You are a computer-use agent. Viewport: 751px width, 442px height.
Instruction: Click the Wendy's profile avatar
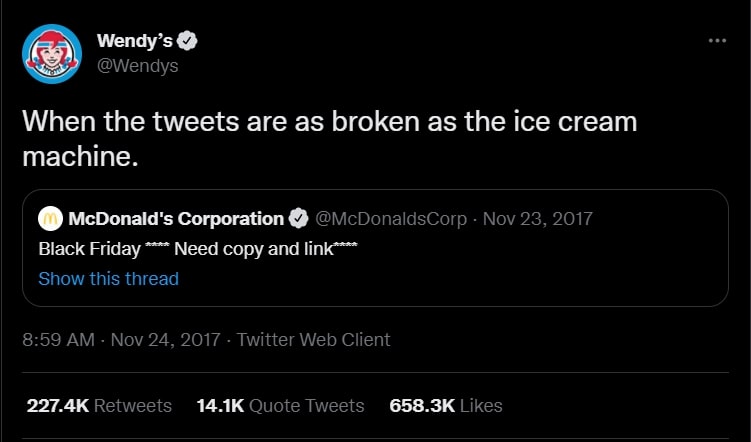point(51,54)
